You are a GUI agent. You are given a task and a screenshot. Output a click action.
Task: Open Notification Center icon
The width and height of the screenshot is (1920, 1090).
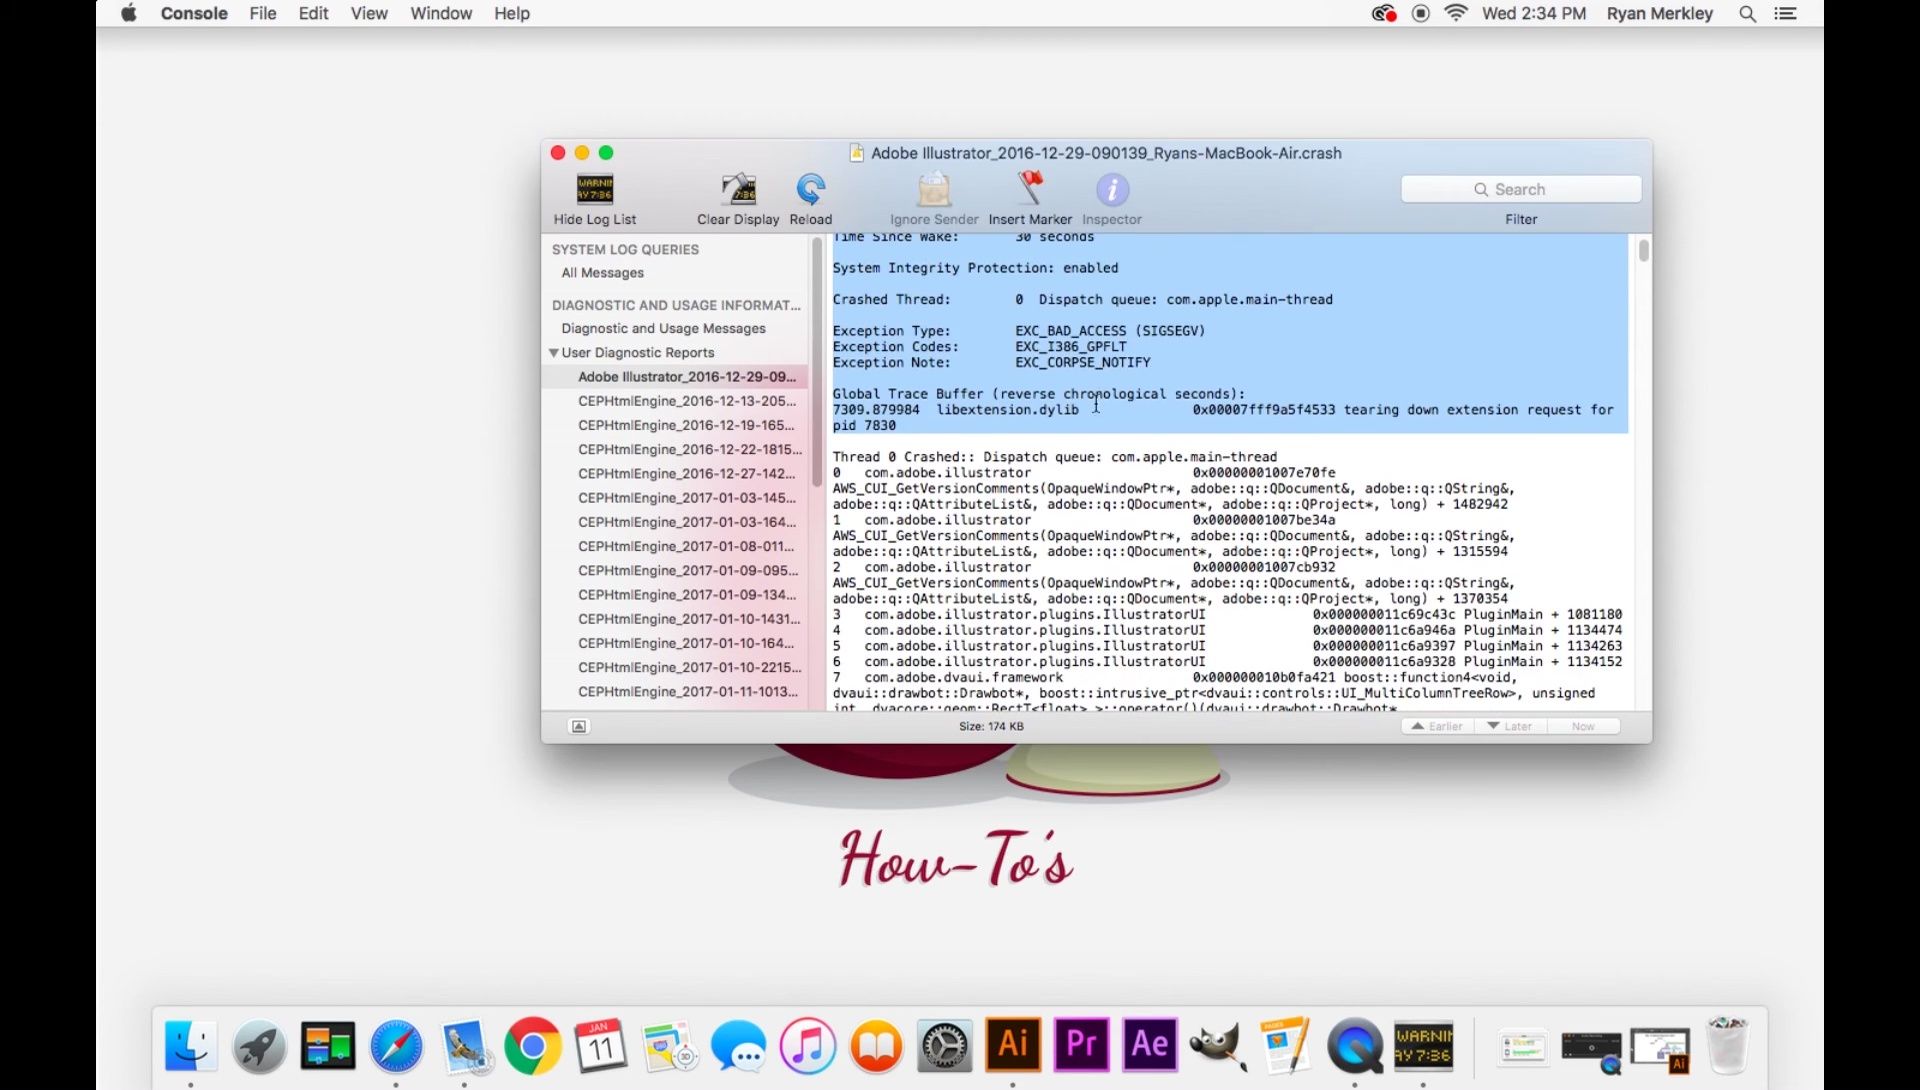click(x=1786, y=13)
